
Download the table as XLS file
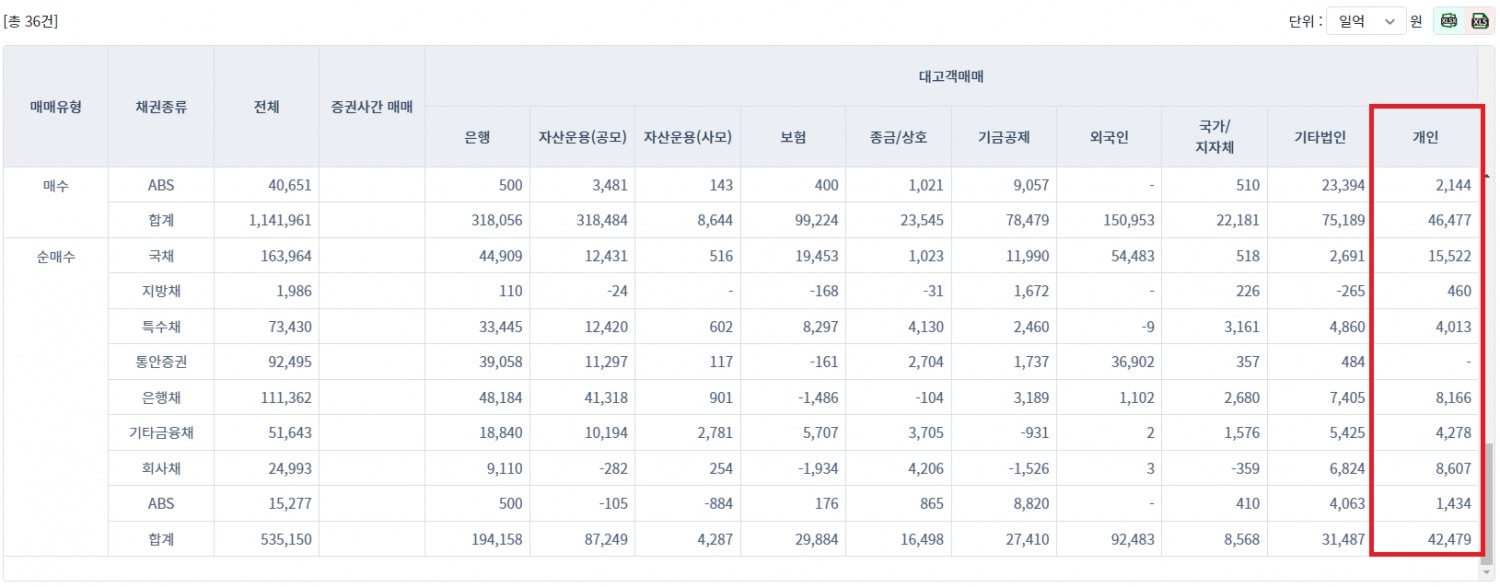(x=1479, y=21)
